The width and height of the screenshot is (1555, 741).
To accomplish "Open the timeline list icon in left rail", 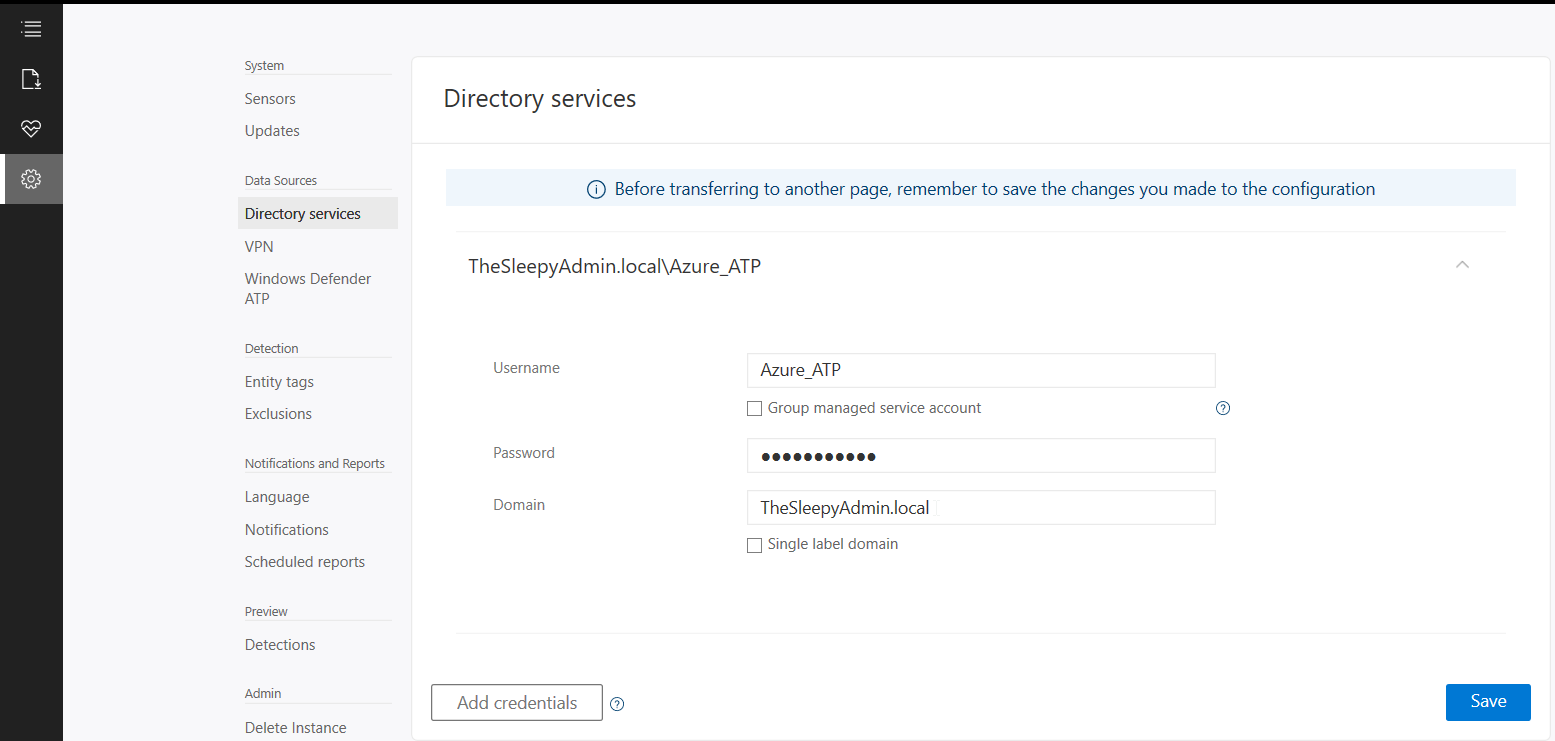I will (x=31, y=29).
